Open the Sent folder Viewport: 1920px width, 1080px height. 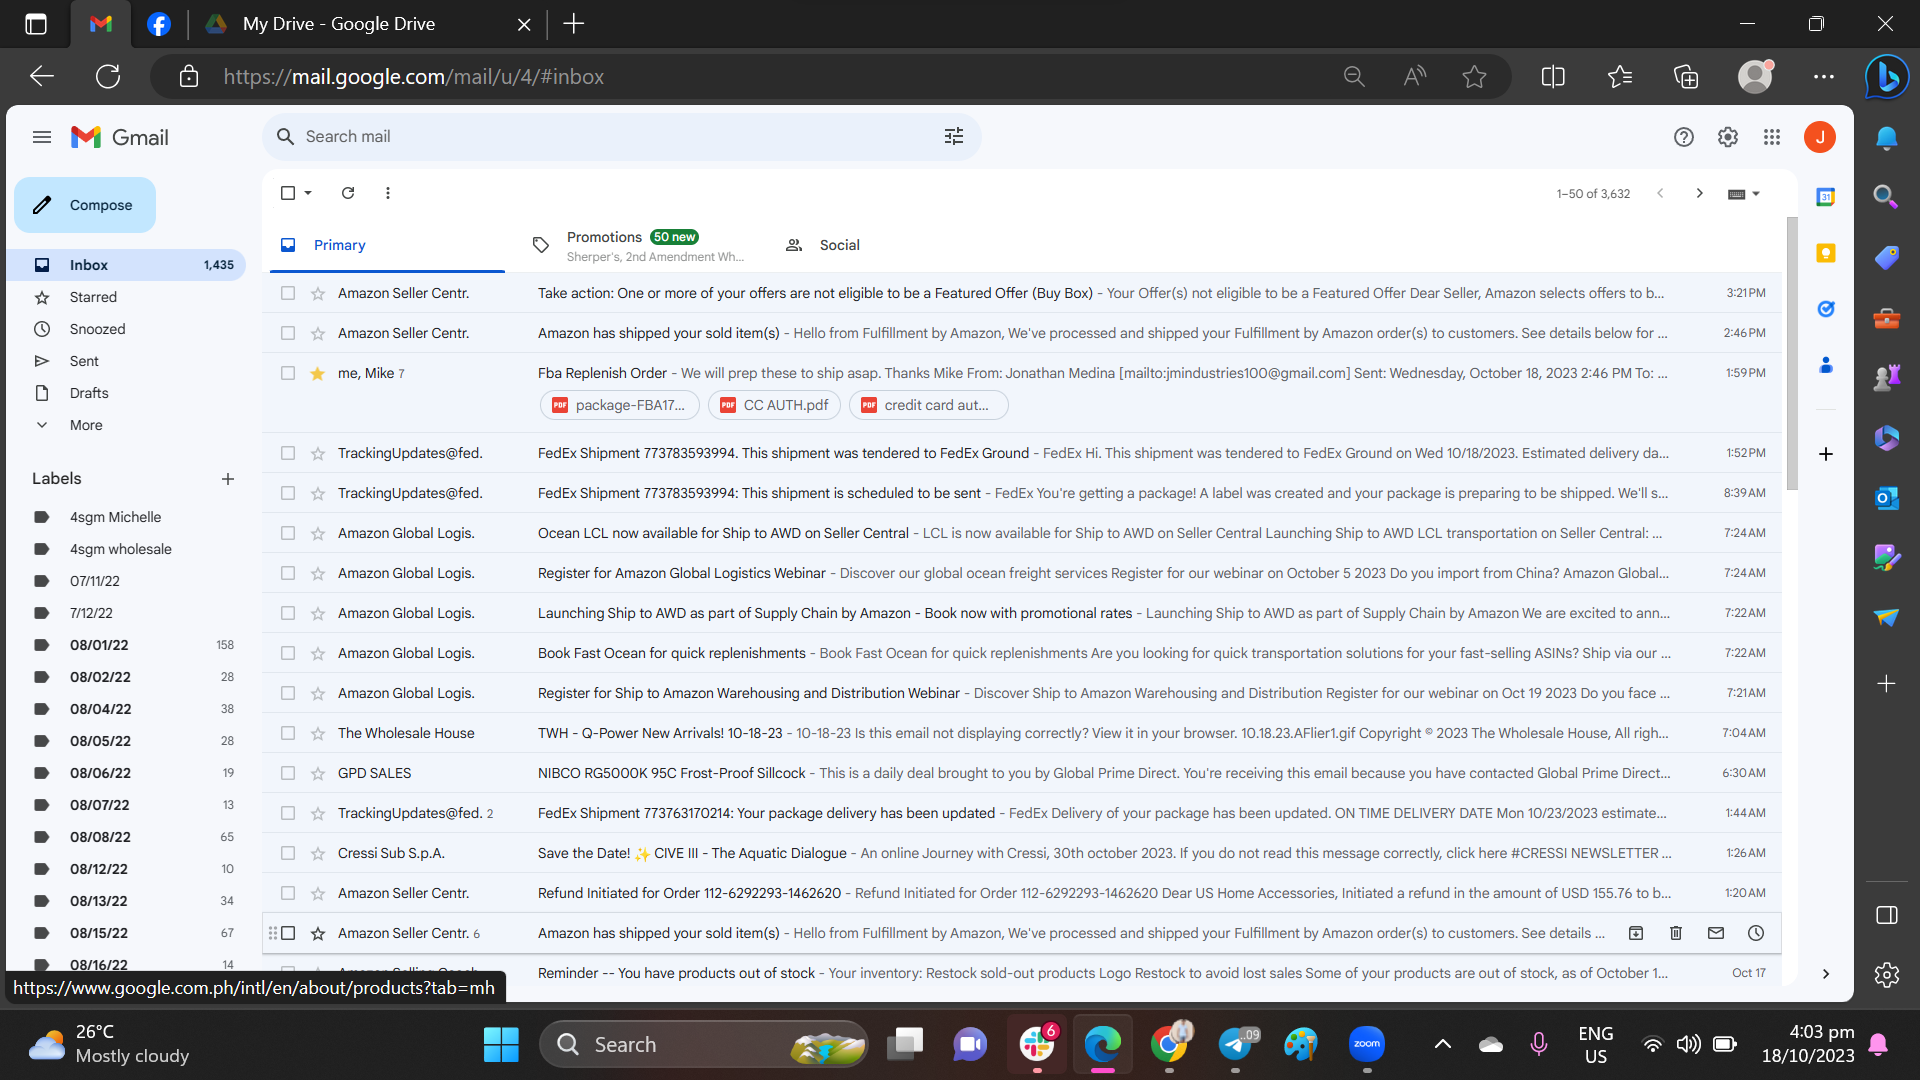(84, 361)
